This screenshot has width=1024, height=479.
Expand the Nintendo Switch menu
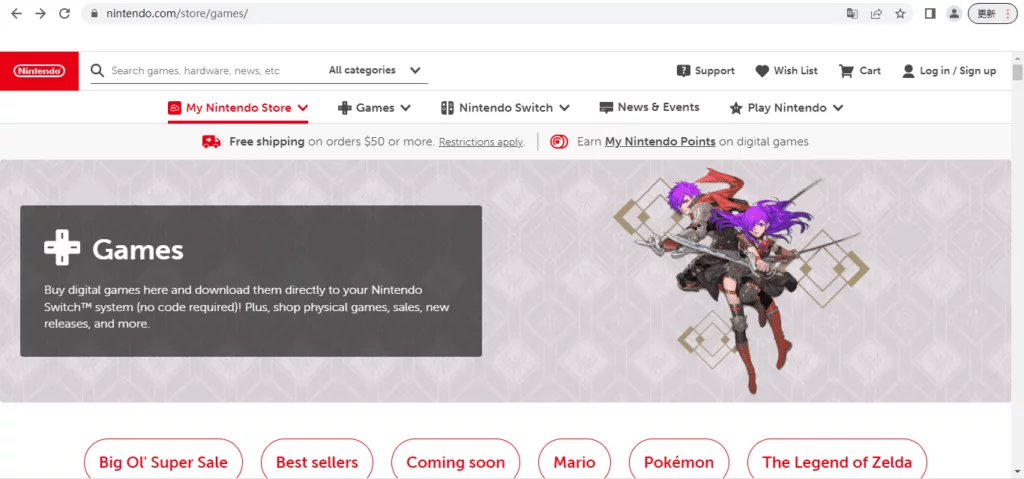pyautogui.click(x=505, y=108)
